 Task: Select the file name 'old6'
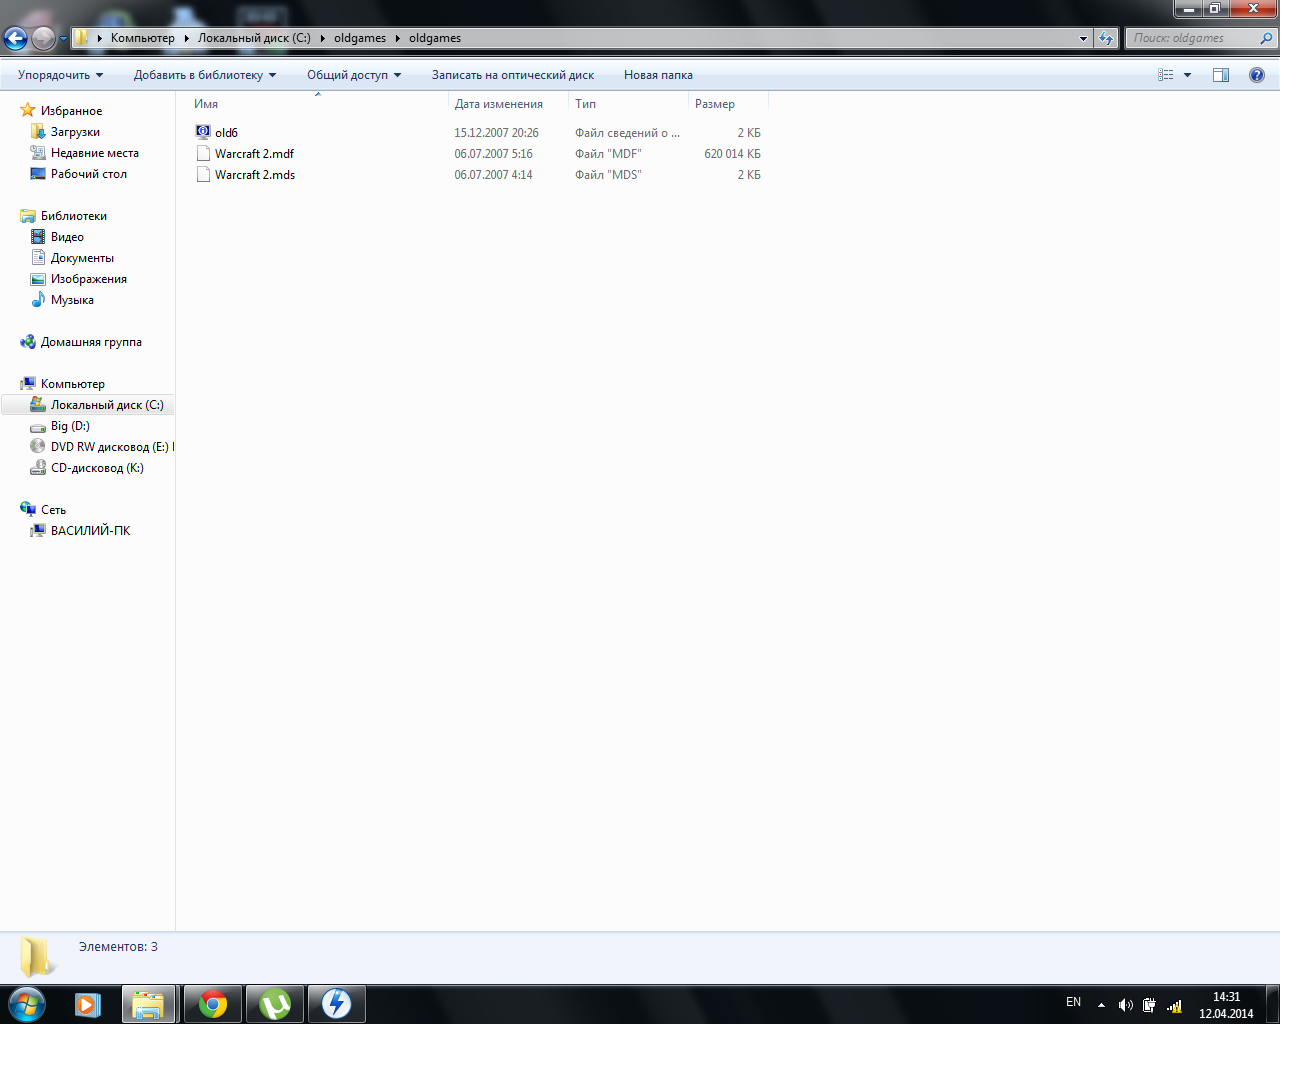pyautogui.click(x=226, y=133)
